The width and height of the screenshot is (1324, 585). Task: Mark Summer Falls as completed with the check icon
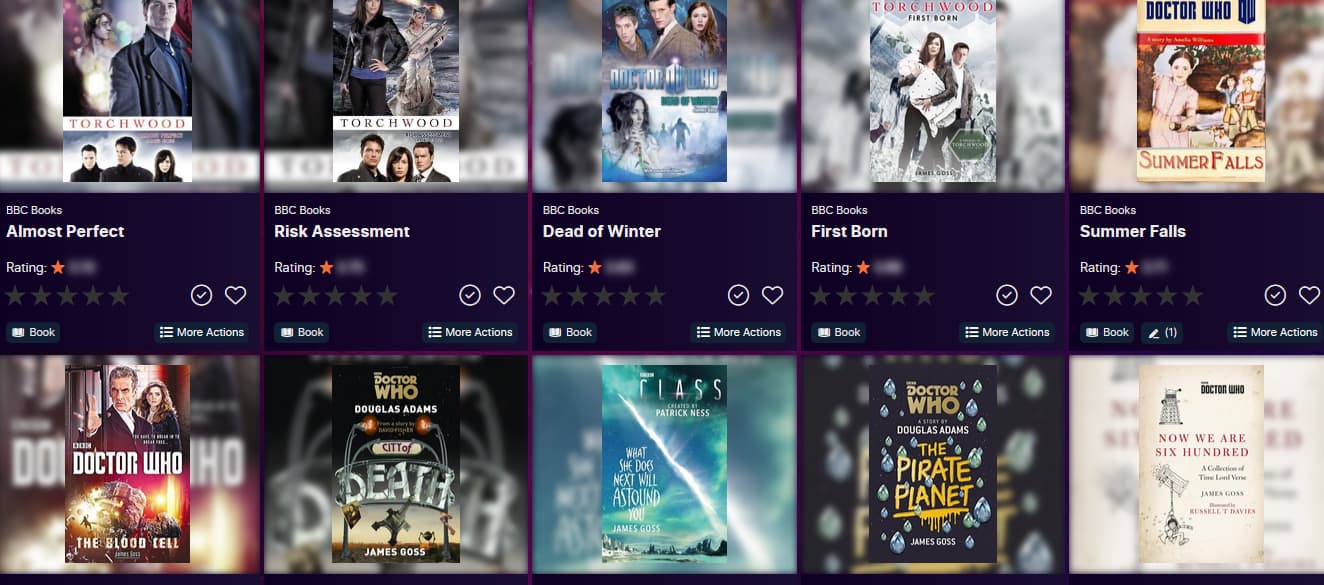(1275, 295)
